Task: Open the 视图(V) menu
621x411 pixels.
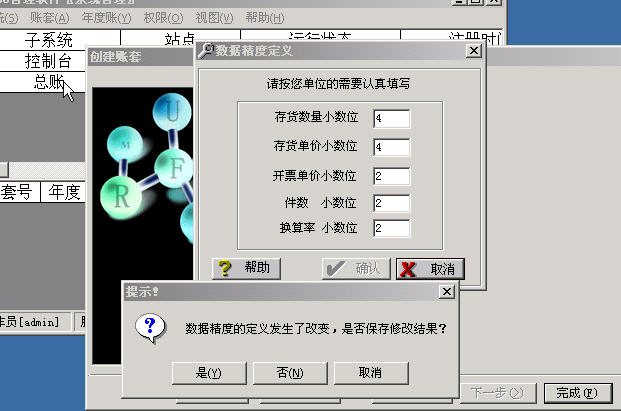Action: point(214,18)
